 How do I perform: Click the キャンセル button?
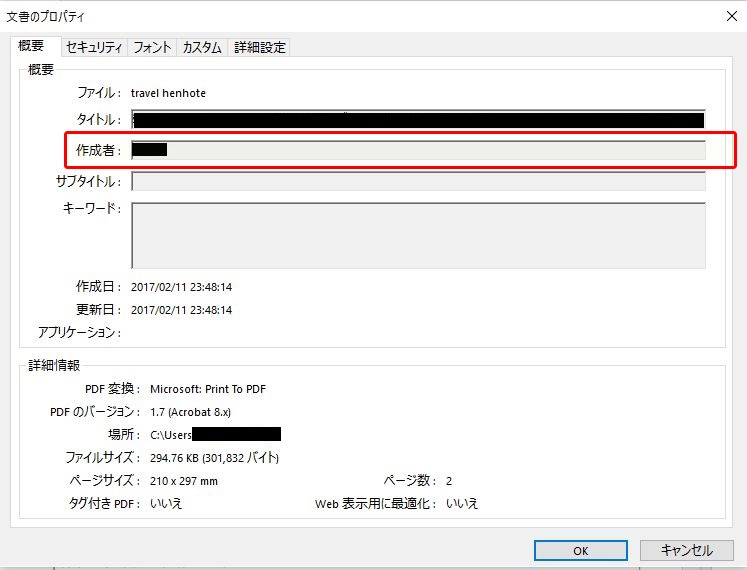[686, 550]
